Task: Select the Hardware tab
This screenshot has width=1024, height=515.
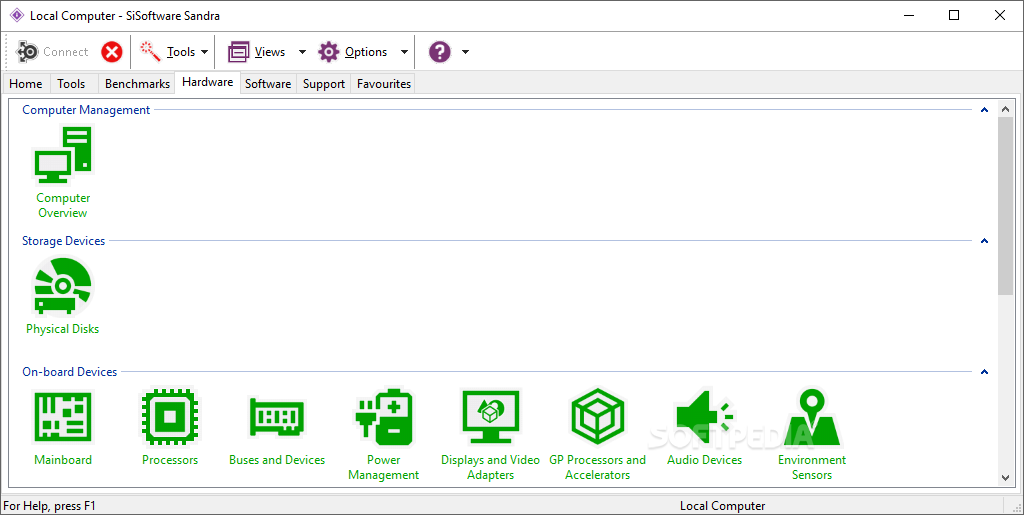Action: coord(208,82)
